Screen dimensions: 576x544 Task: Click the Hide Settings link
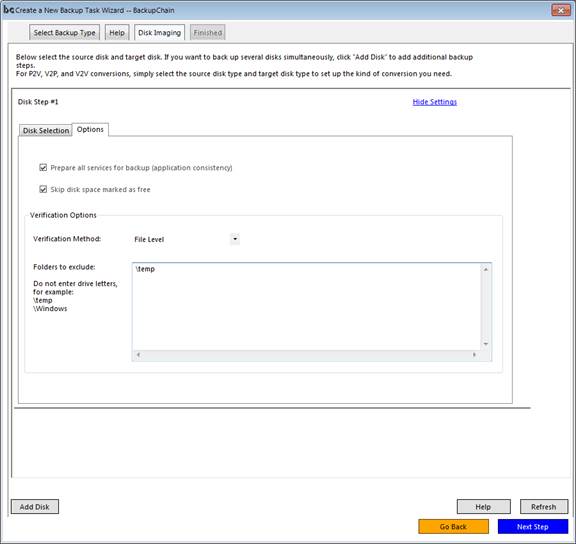tap(435, 102)
